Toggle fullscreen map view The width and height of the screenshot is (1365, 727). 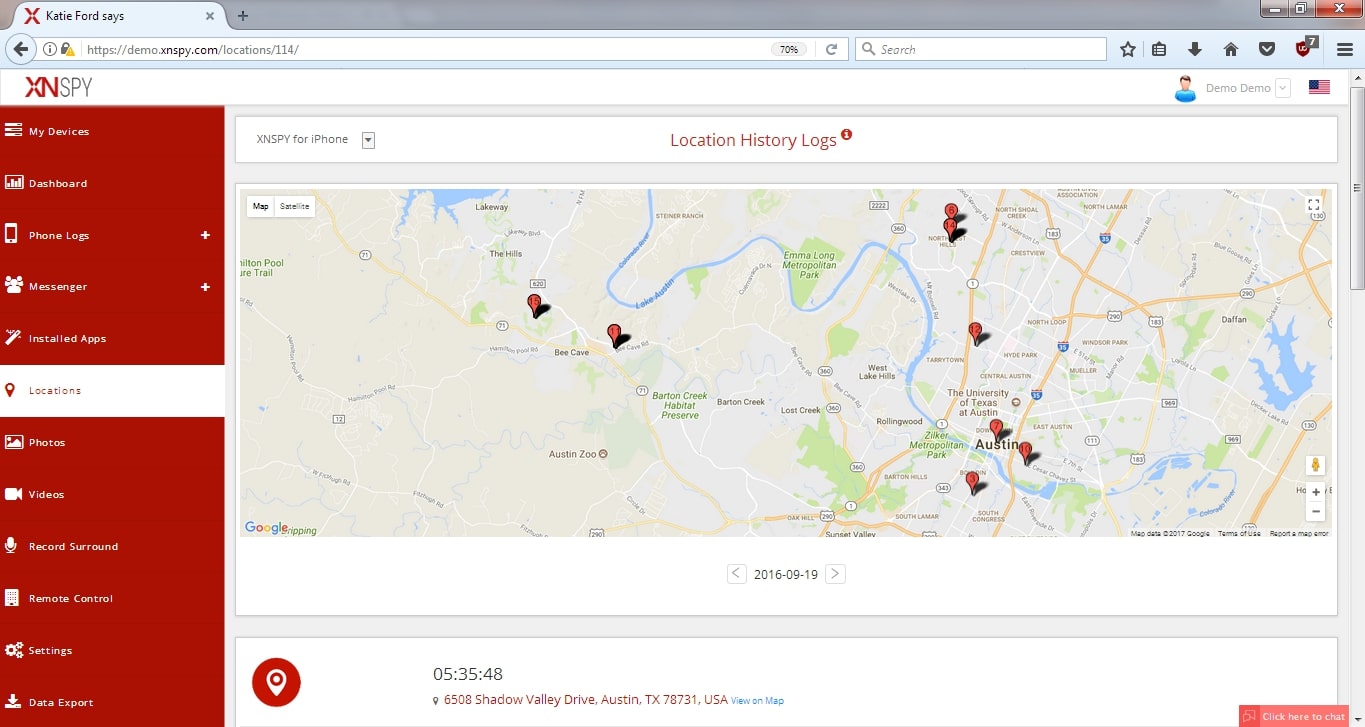tap(1314, 205)
